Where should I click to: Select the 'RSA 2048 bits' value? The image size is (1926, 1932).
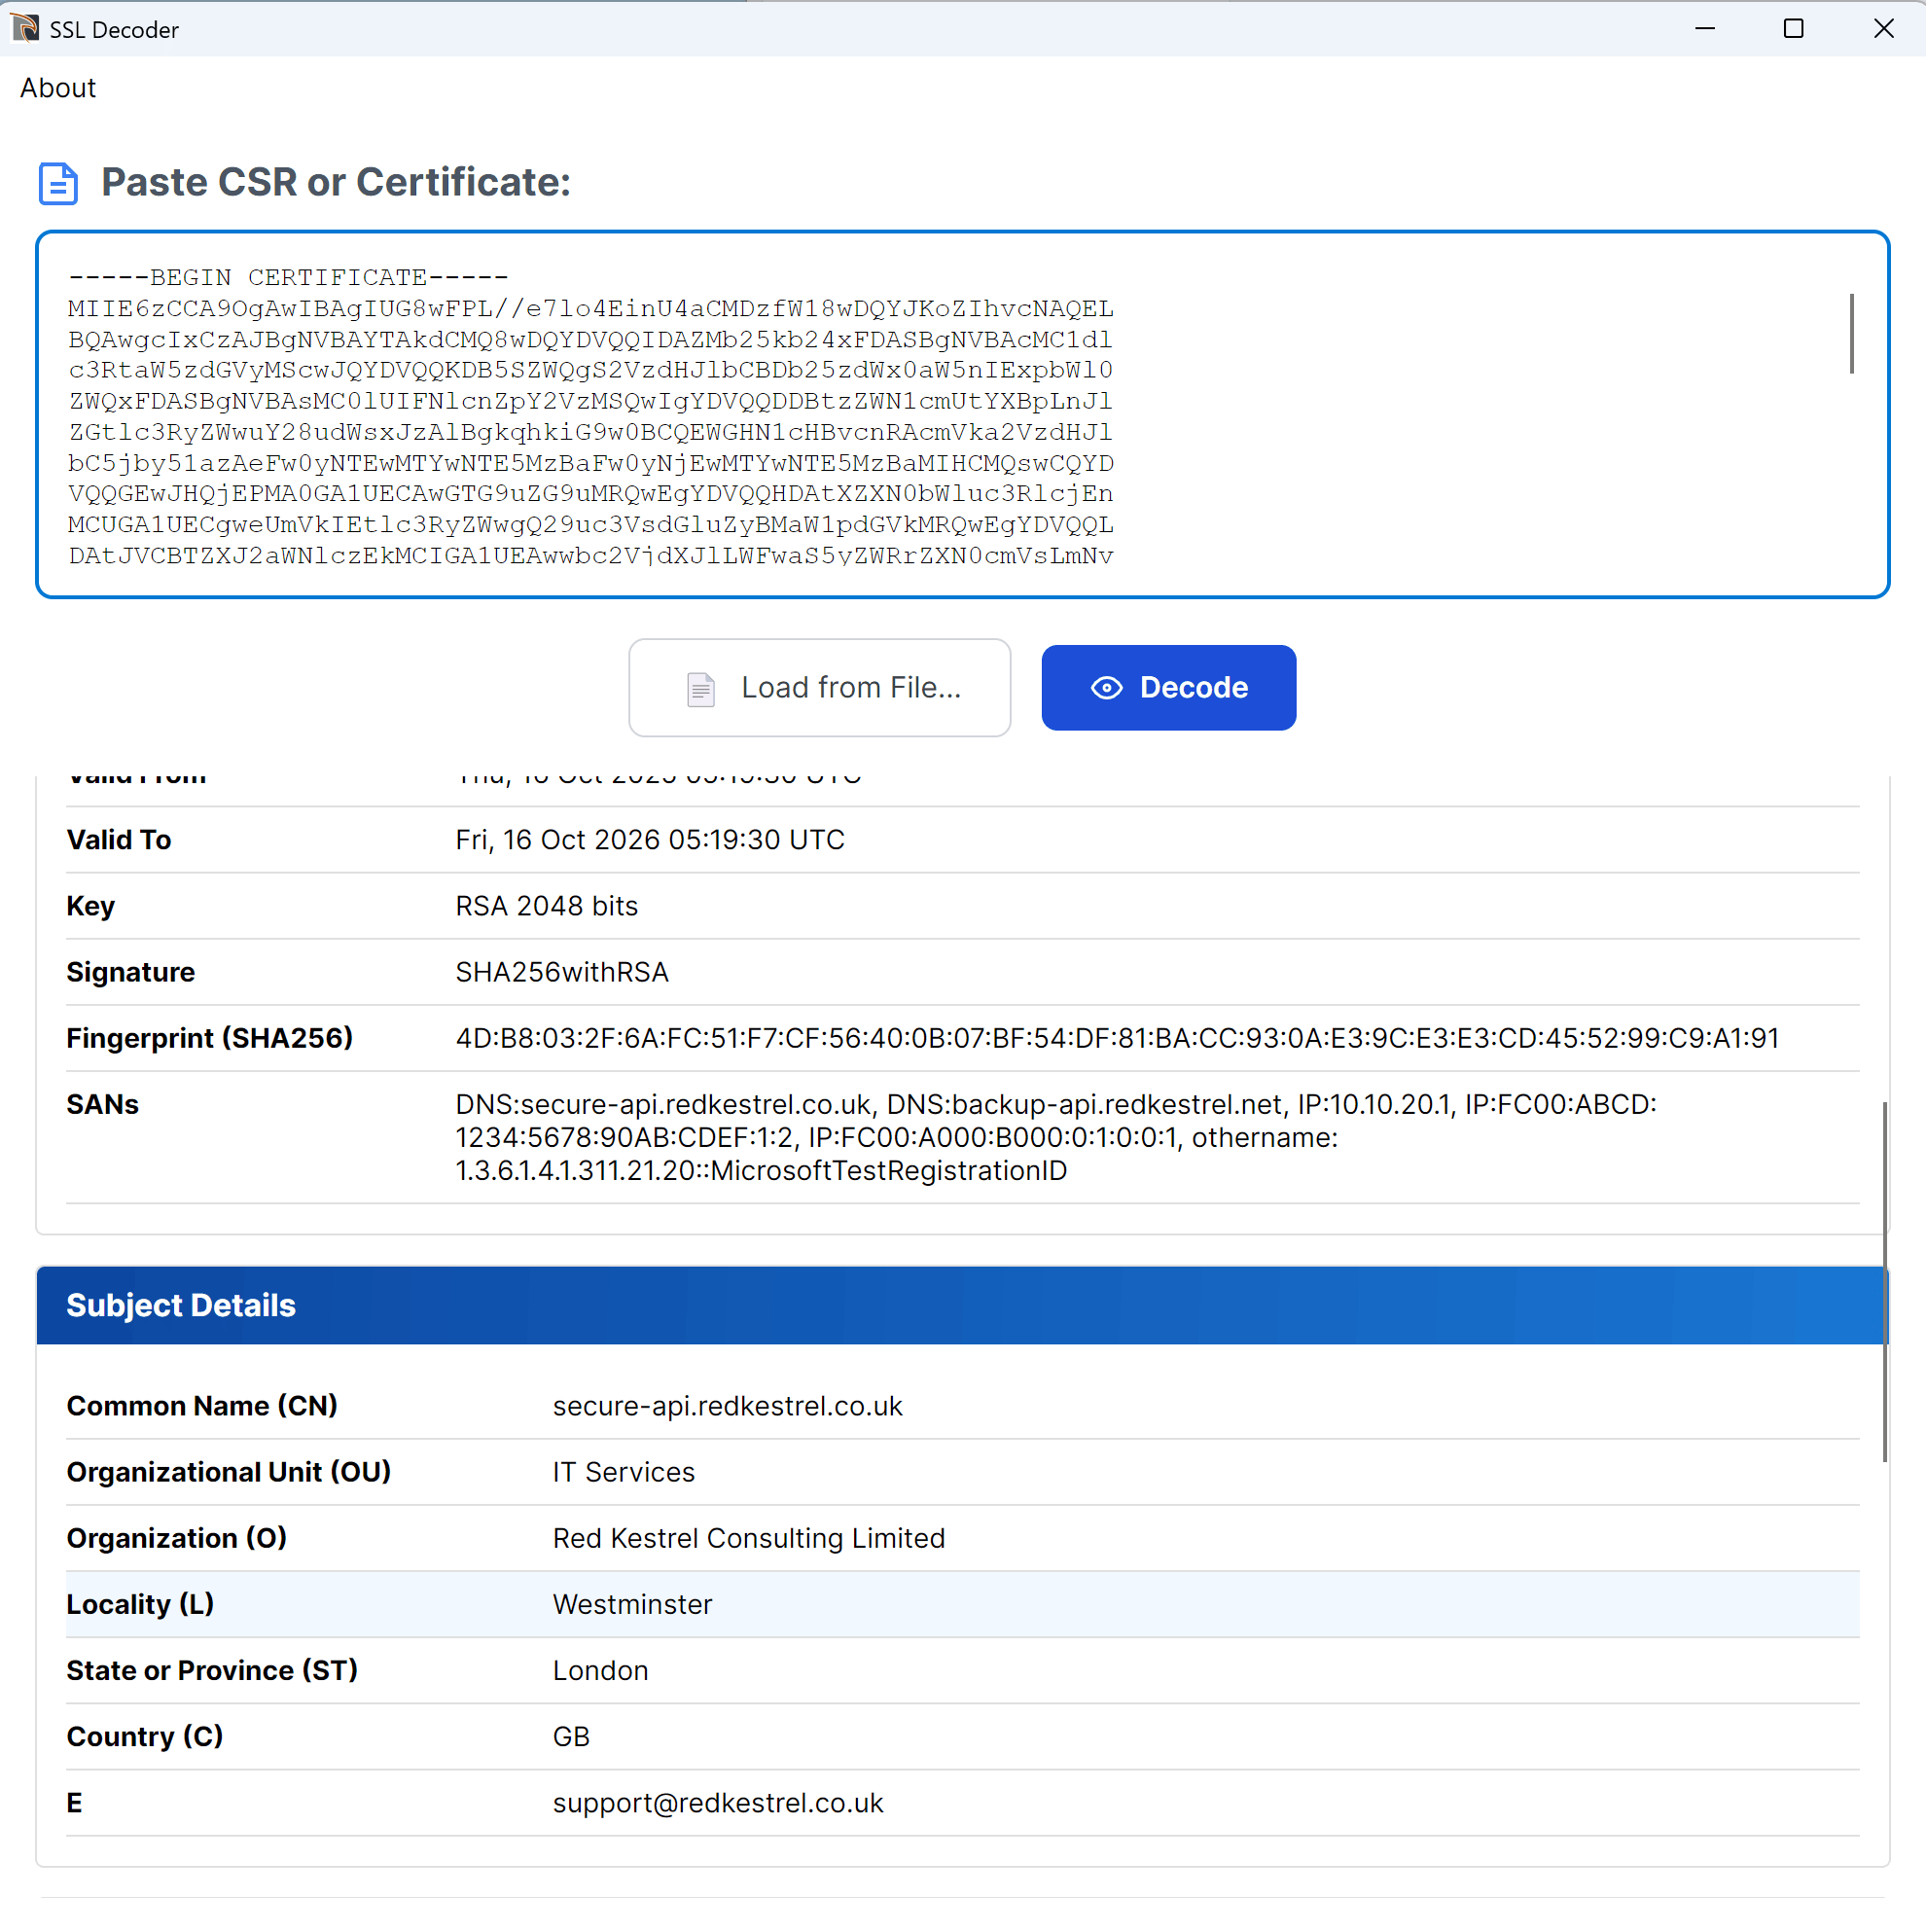point(547,906)
